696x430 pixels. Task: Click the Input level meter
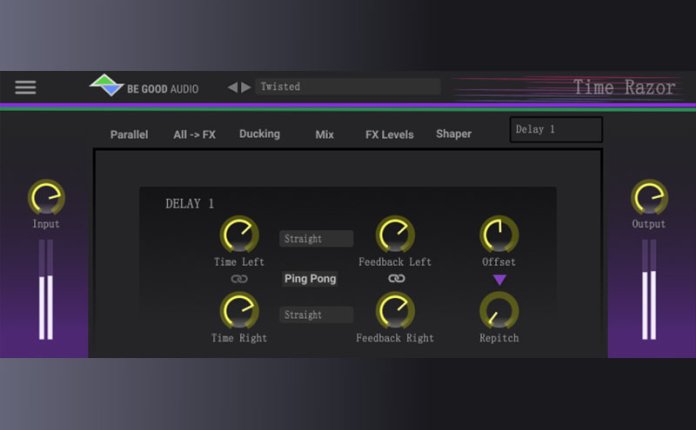click(x=46, y=290)
